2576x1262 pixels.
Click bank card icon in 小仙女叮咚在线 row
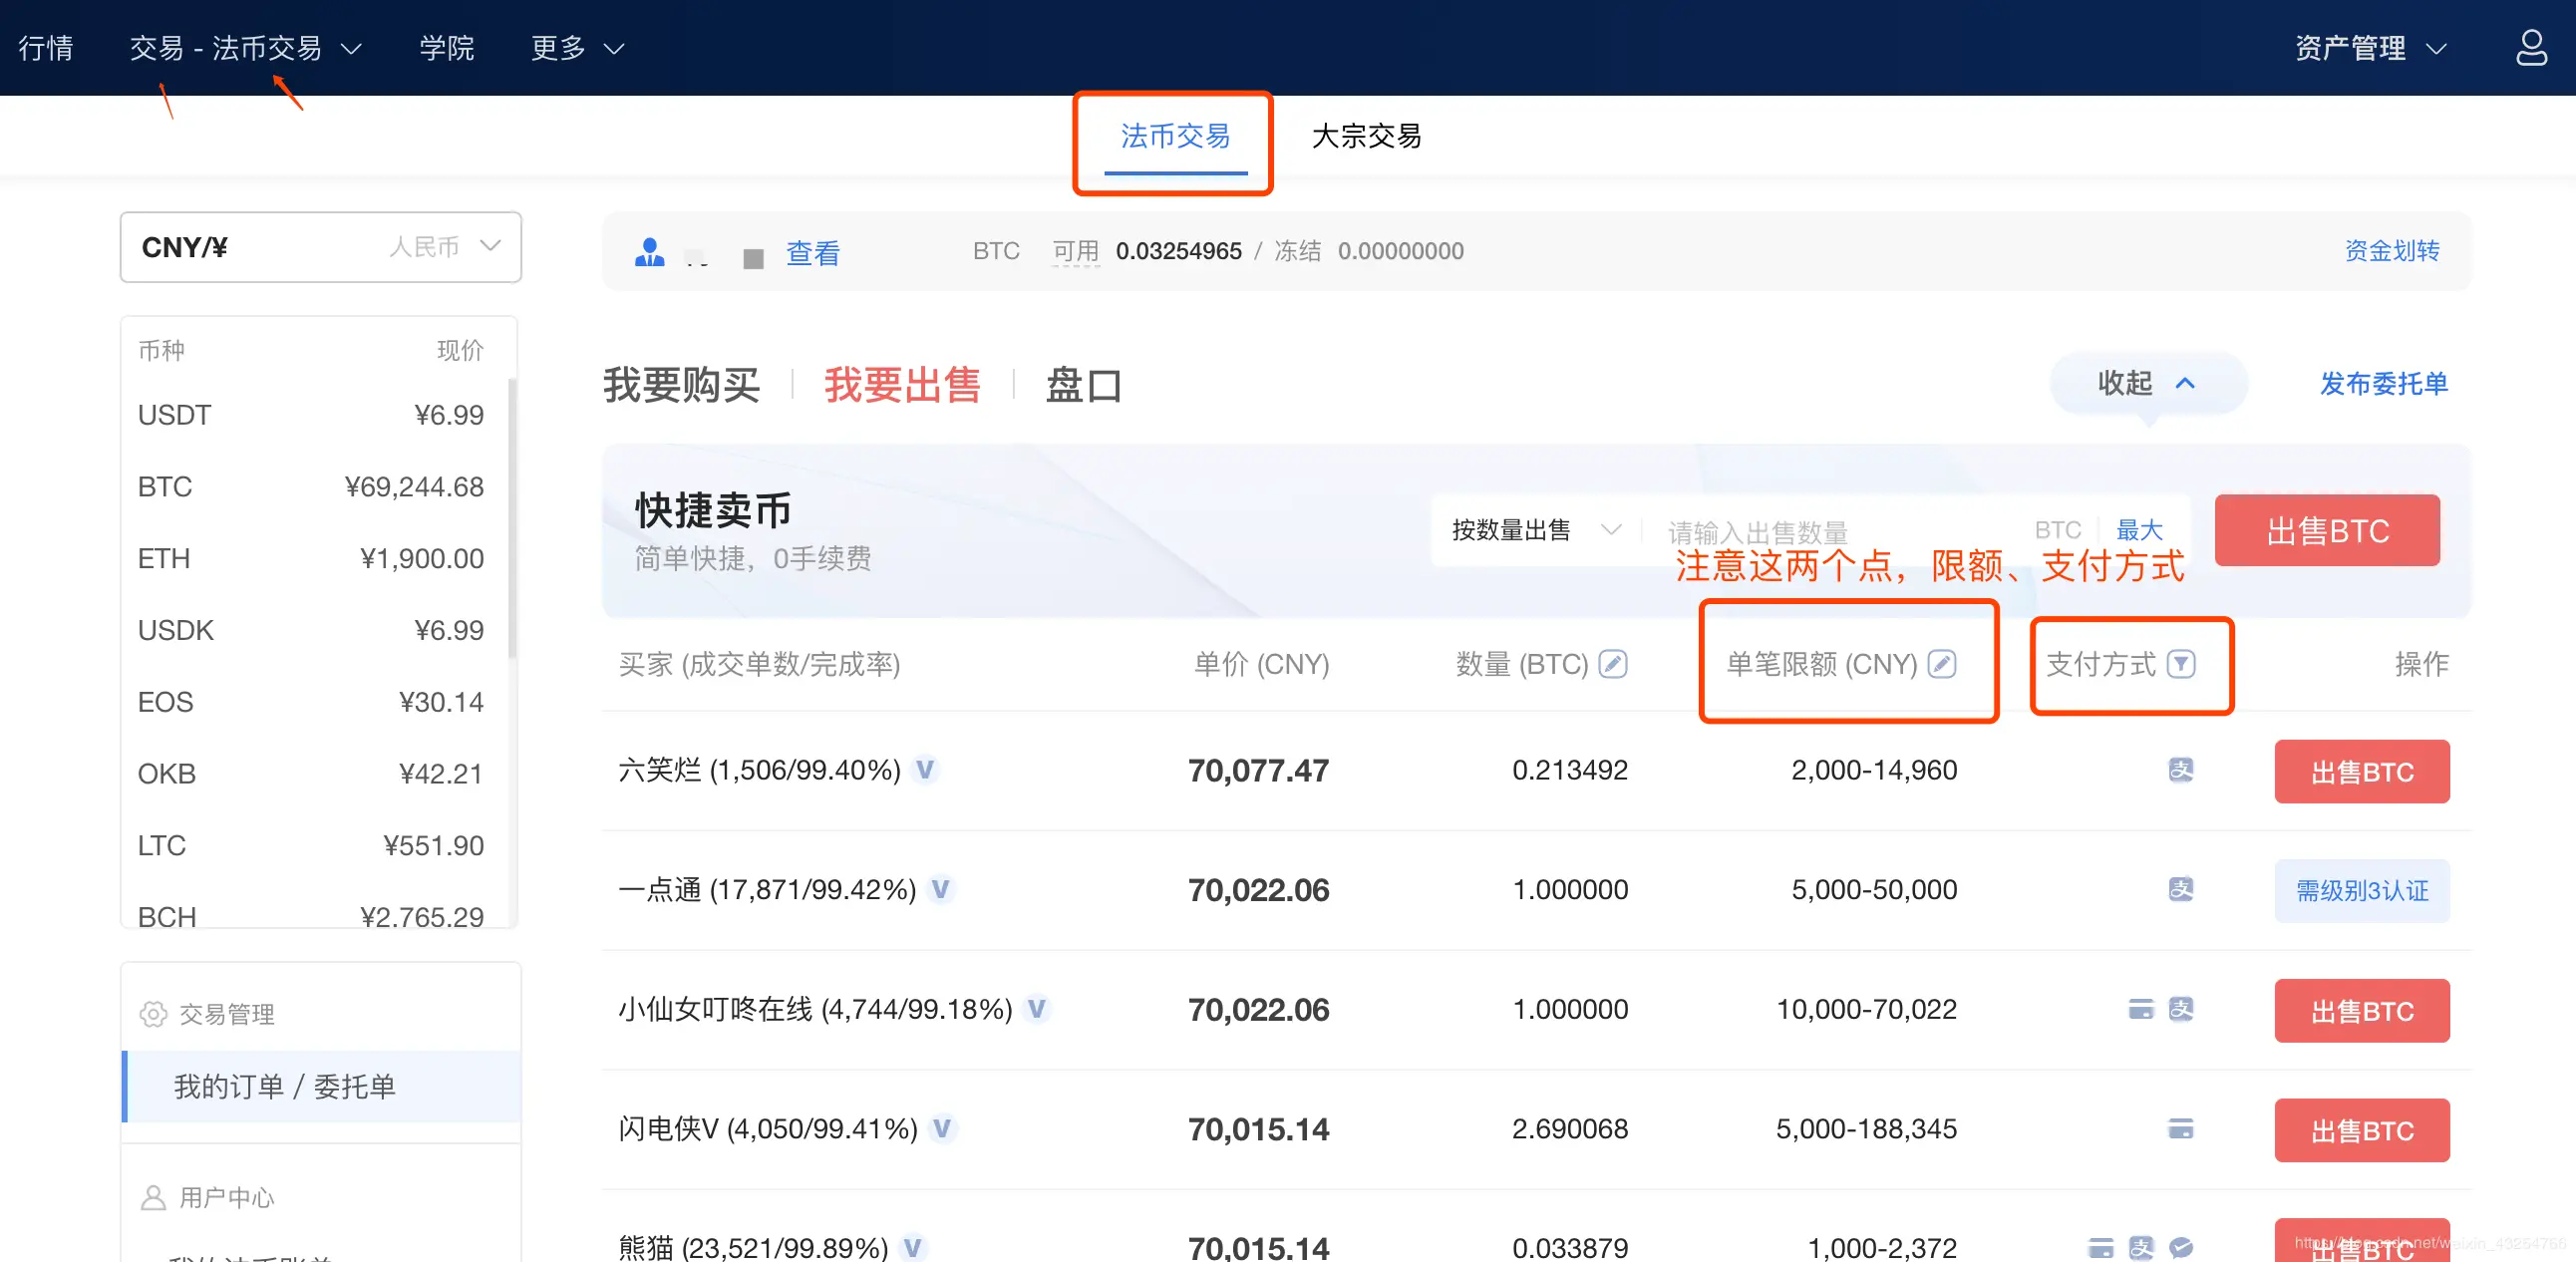tap(2140, 1008)
